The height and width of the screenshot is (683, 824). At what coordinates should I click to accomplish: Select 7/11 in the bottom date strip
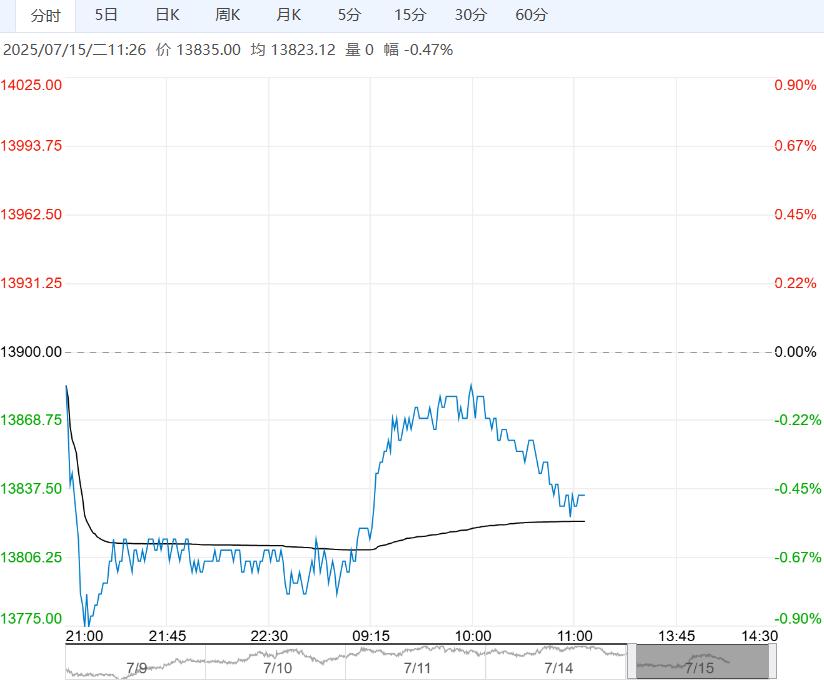pyautogui.click(x=417, y=666)
